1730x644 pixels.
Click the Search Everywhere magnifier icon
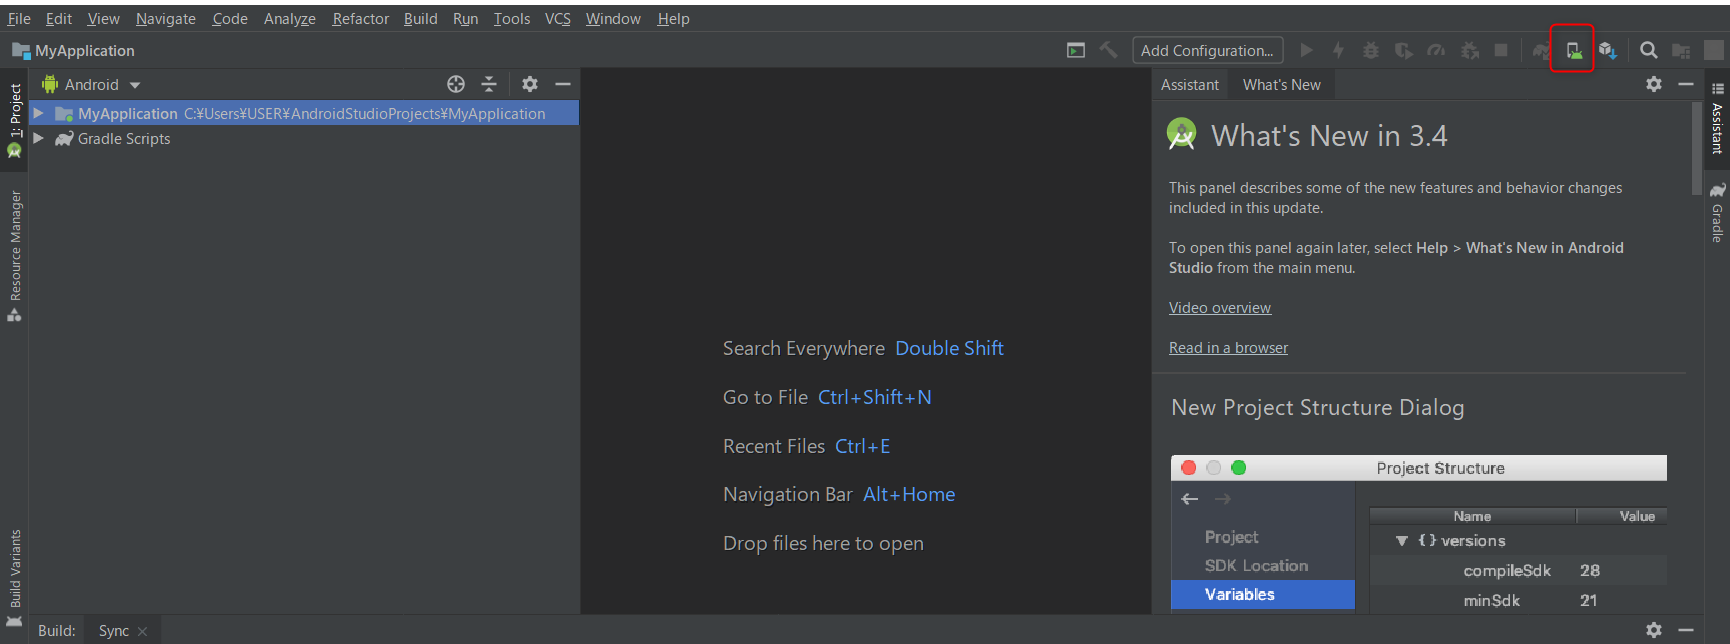(x=1649, y=50)
